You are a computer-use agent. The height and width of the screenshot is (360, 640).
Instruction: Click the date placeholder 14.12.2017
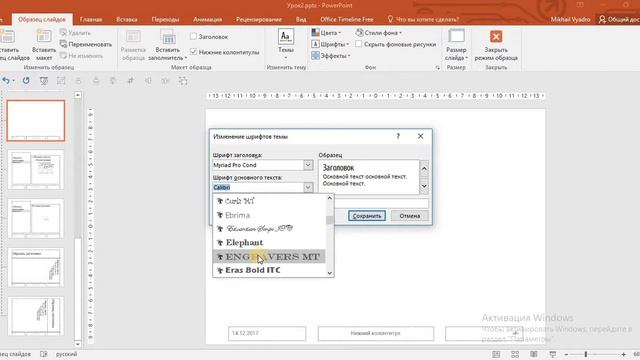267,333
